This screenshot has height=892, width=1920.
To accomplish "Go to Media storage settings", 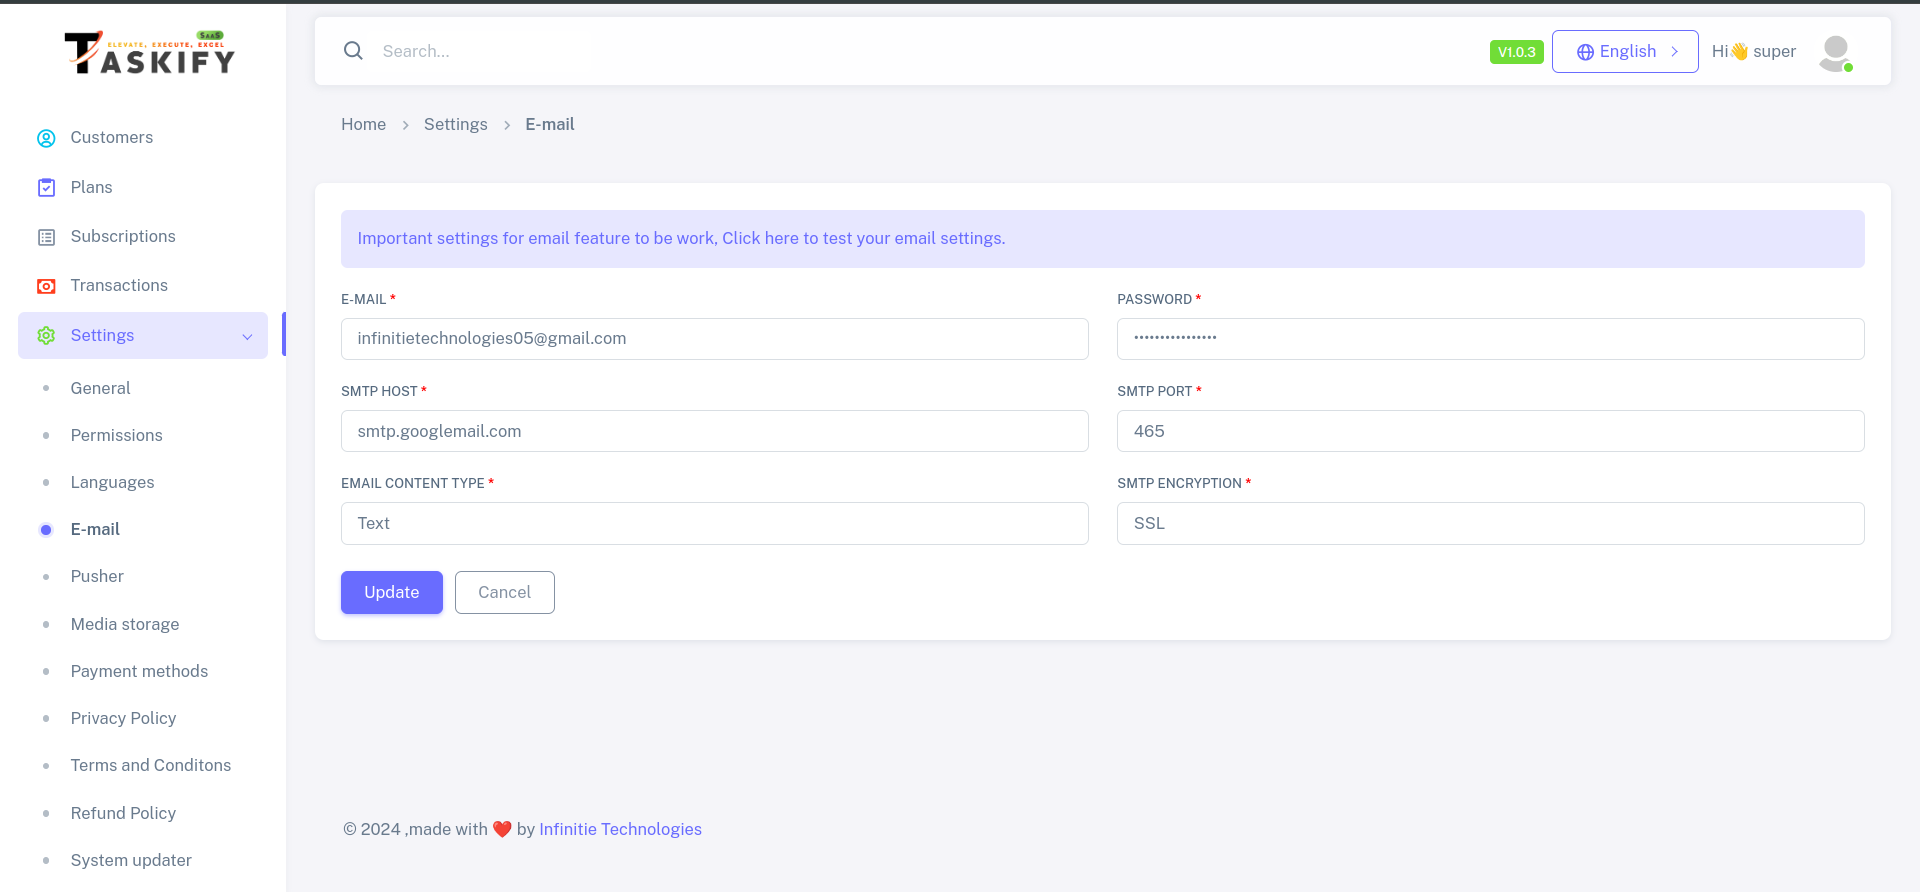I will [125, 624].
